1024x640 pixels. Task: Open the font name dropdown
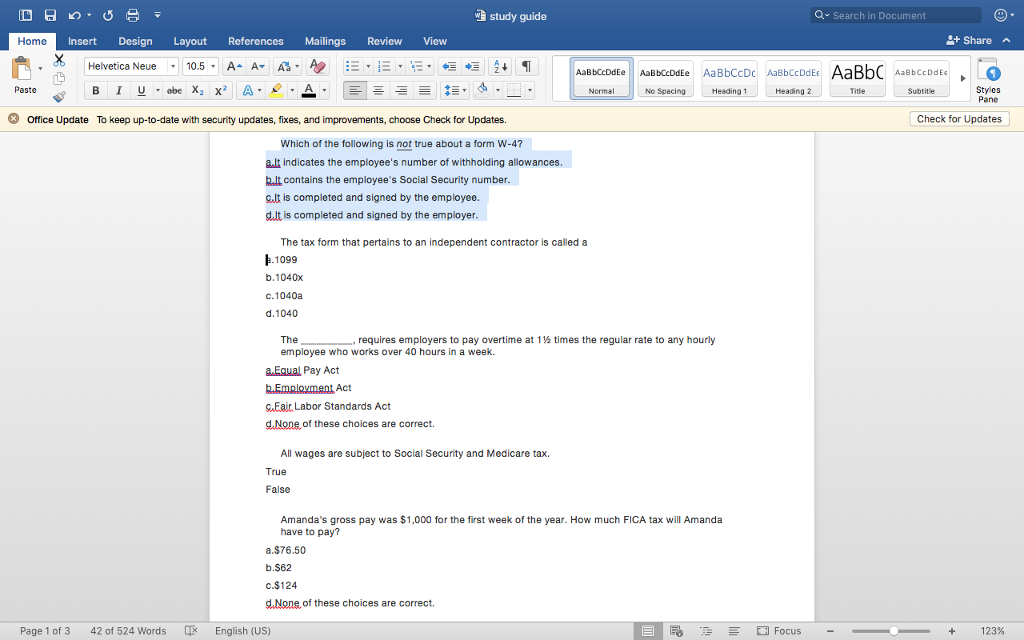click(172, 66)
